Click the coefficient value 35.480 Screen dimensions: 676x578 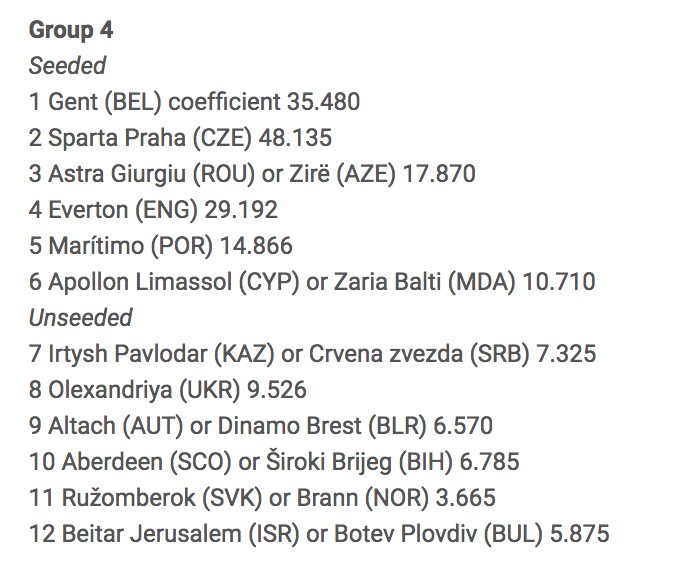323,102
